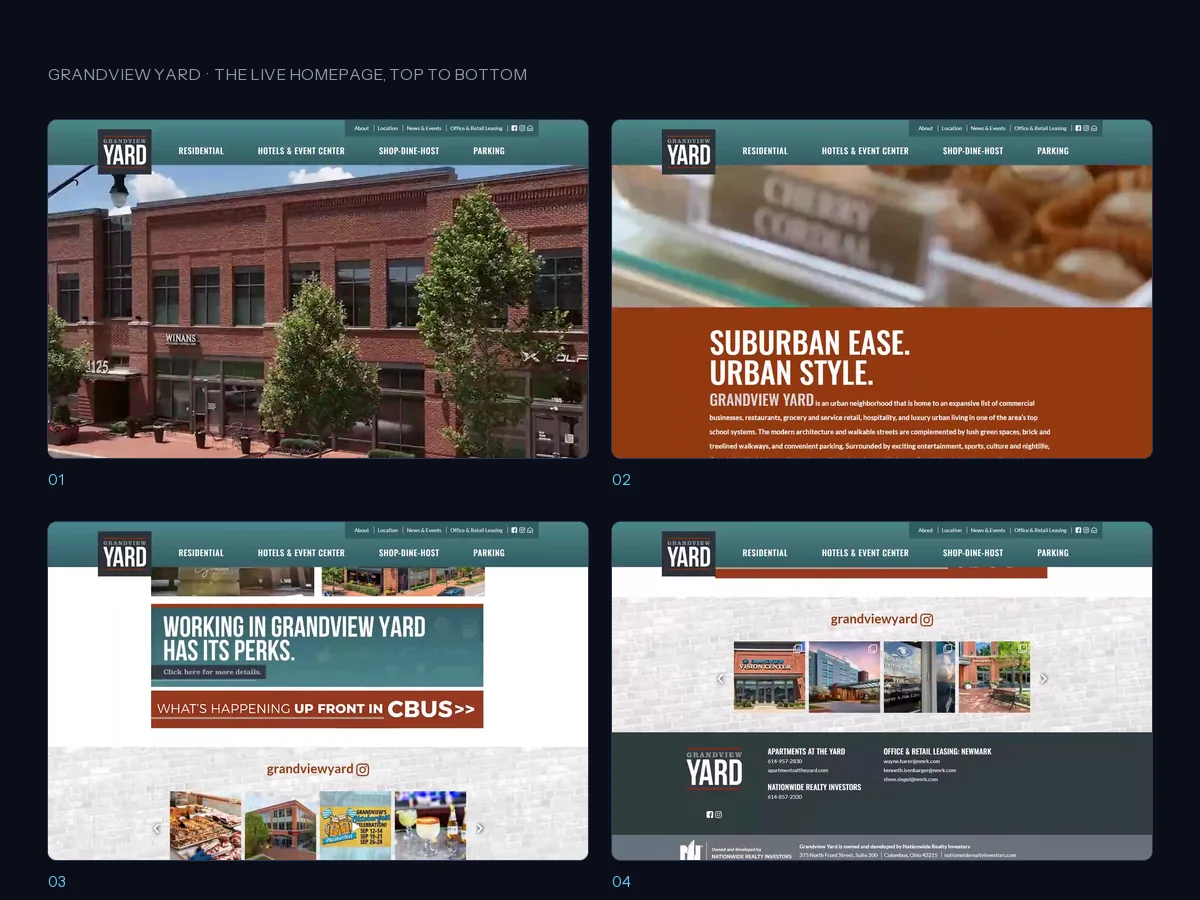Click Office & Retail Leasing link in screenshot 02
1200x900 pixels.
(1040, 128)
